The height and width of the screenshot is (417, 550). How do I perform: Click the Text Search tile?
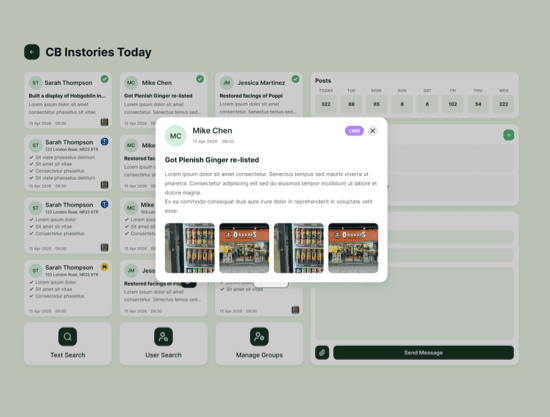tap(68, 344)
